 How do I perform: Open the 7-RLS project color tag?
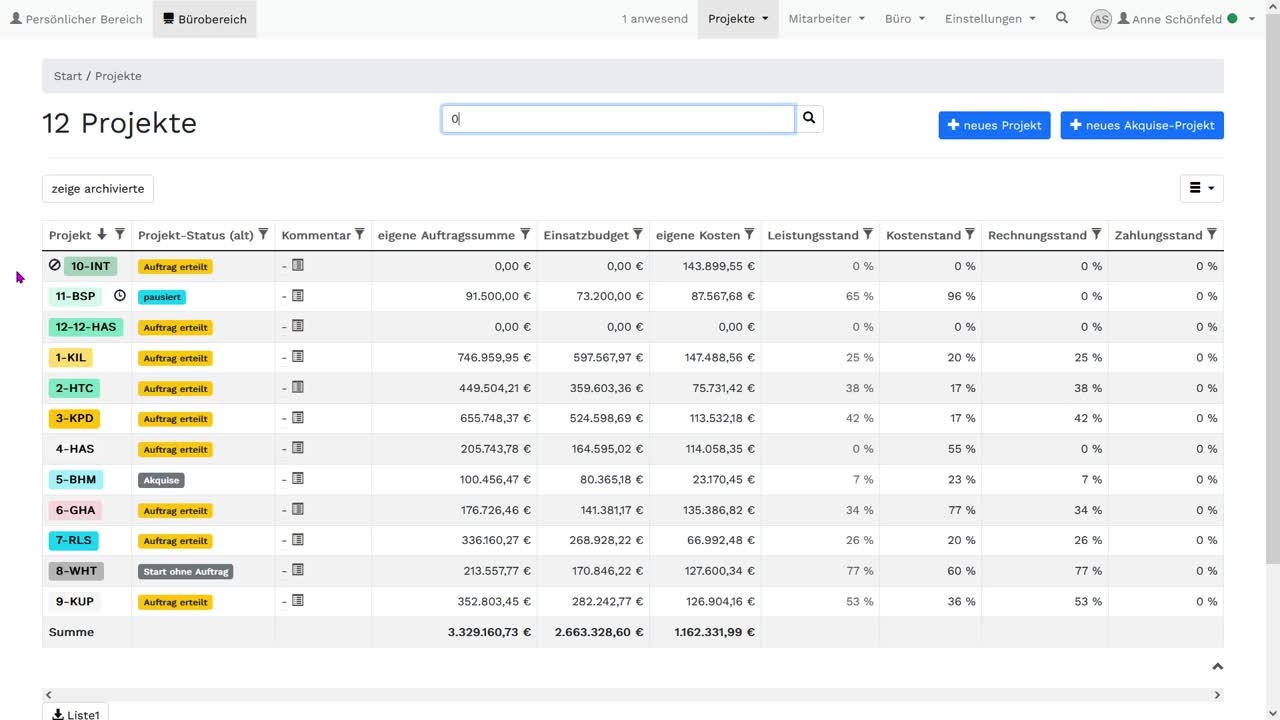[x=74, y=541]
